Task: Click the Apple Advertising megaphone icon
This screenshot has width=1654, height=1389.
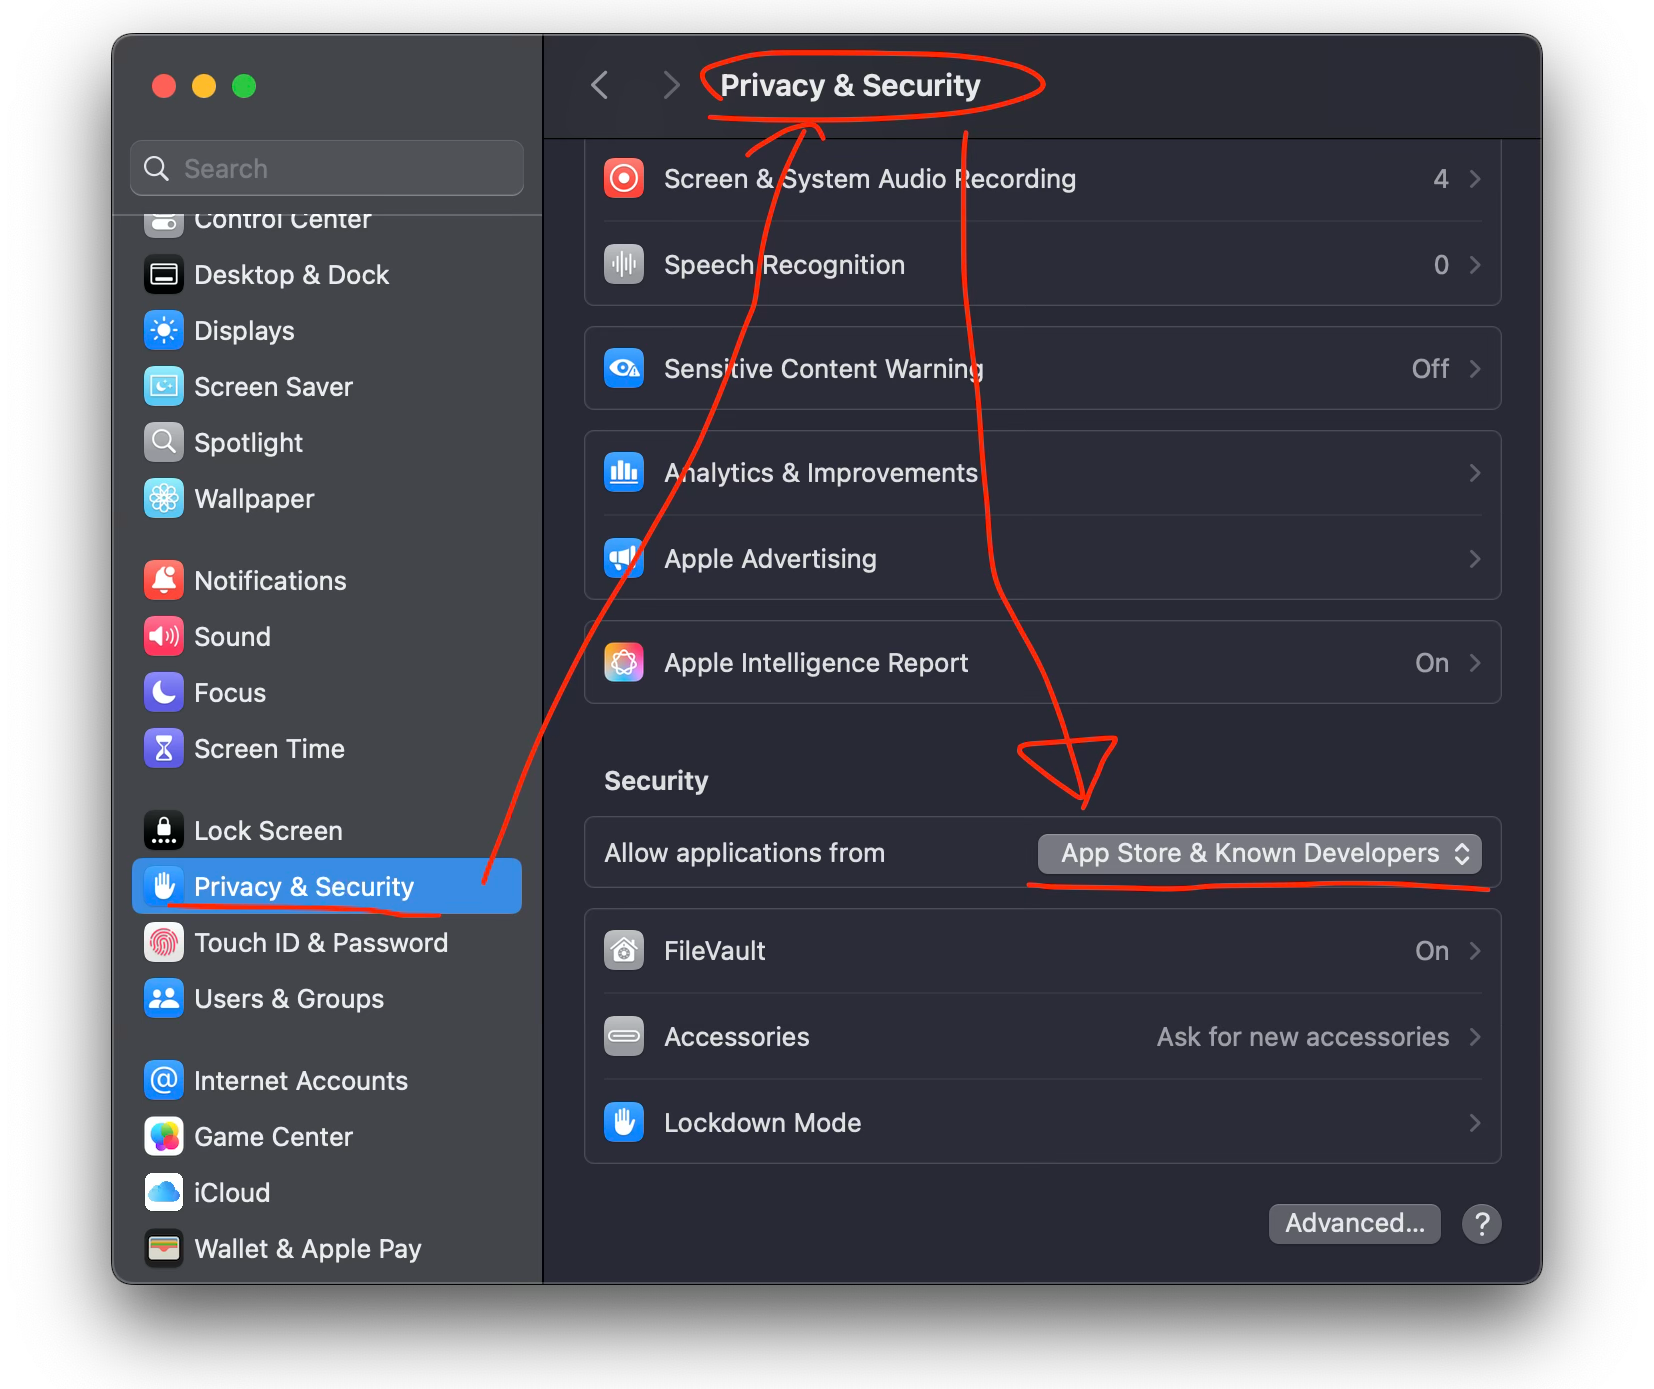Action: 624,559
